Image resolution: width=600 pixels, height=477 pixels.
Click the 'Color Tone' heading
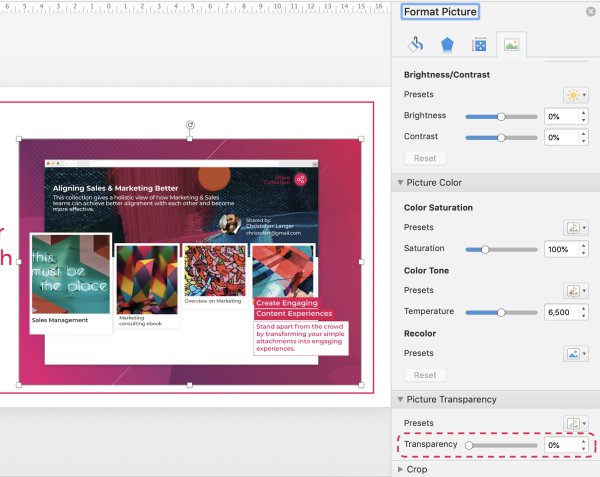[426, 270]
